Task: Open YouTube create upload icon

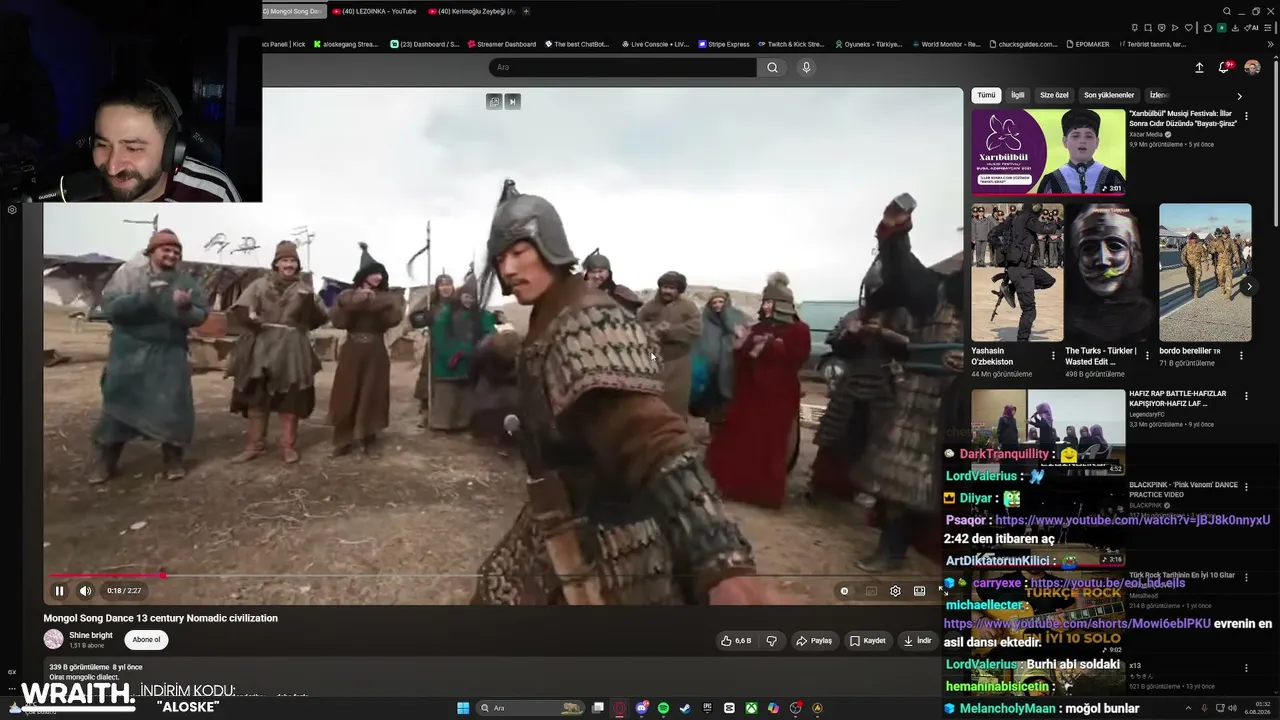Action: point(1199,68)
